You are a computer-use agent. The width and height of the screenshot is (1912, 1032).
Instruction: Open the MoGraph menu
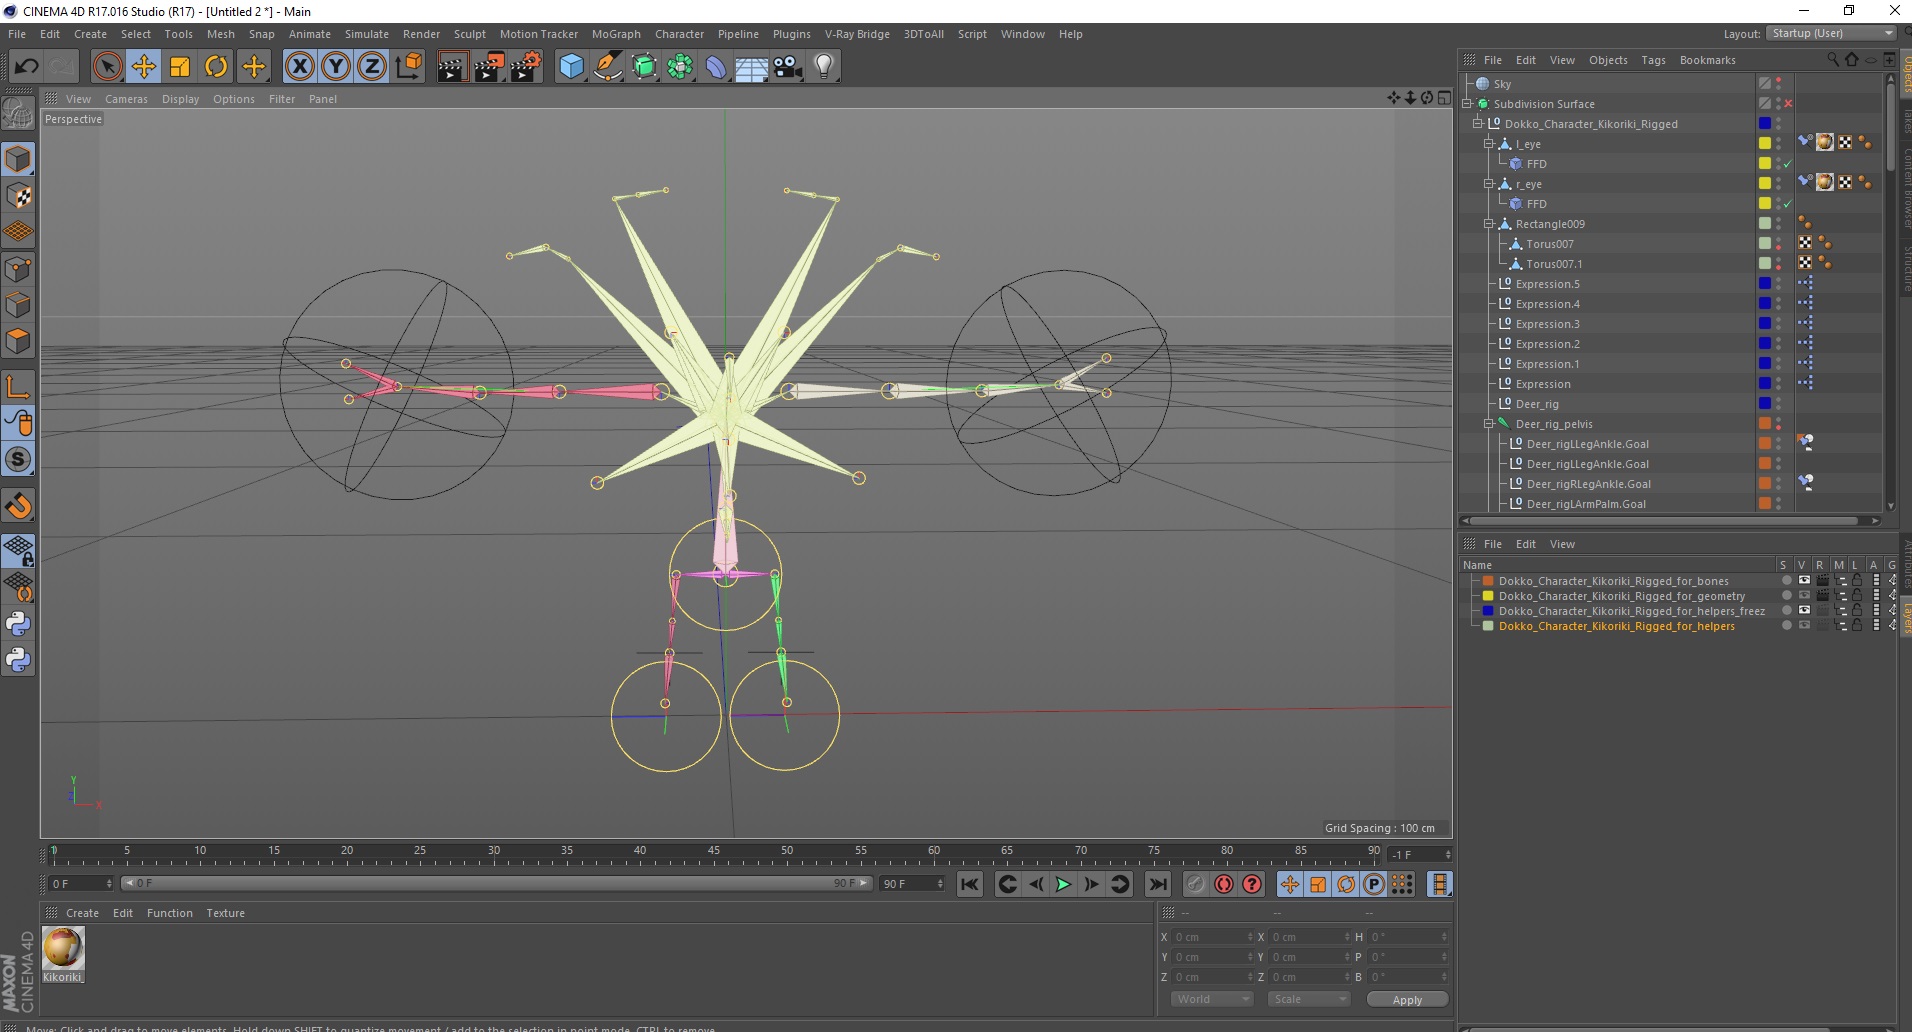(616, 34)
